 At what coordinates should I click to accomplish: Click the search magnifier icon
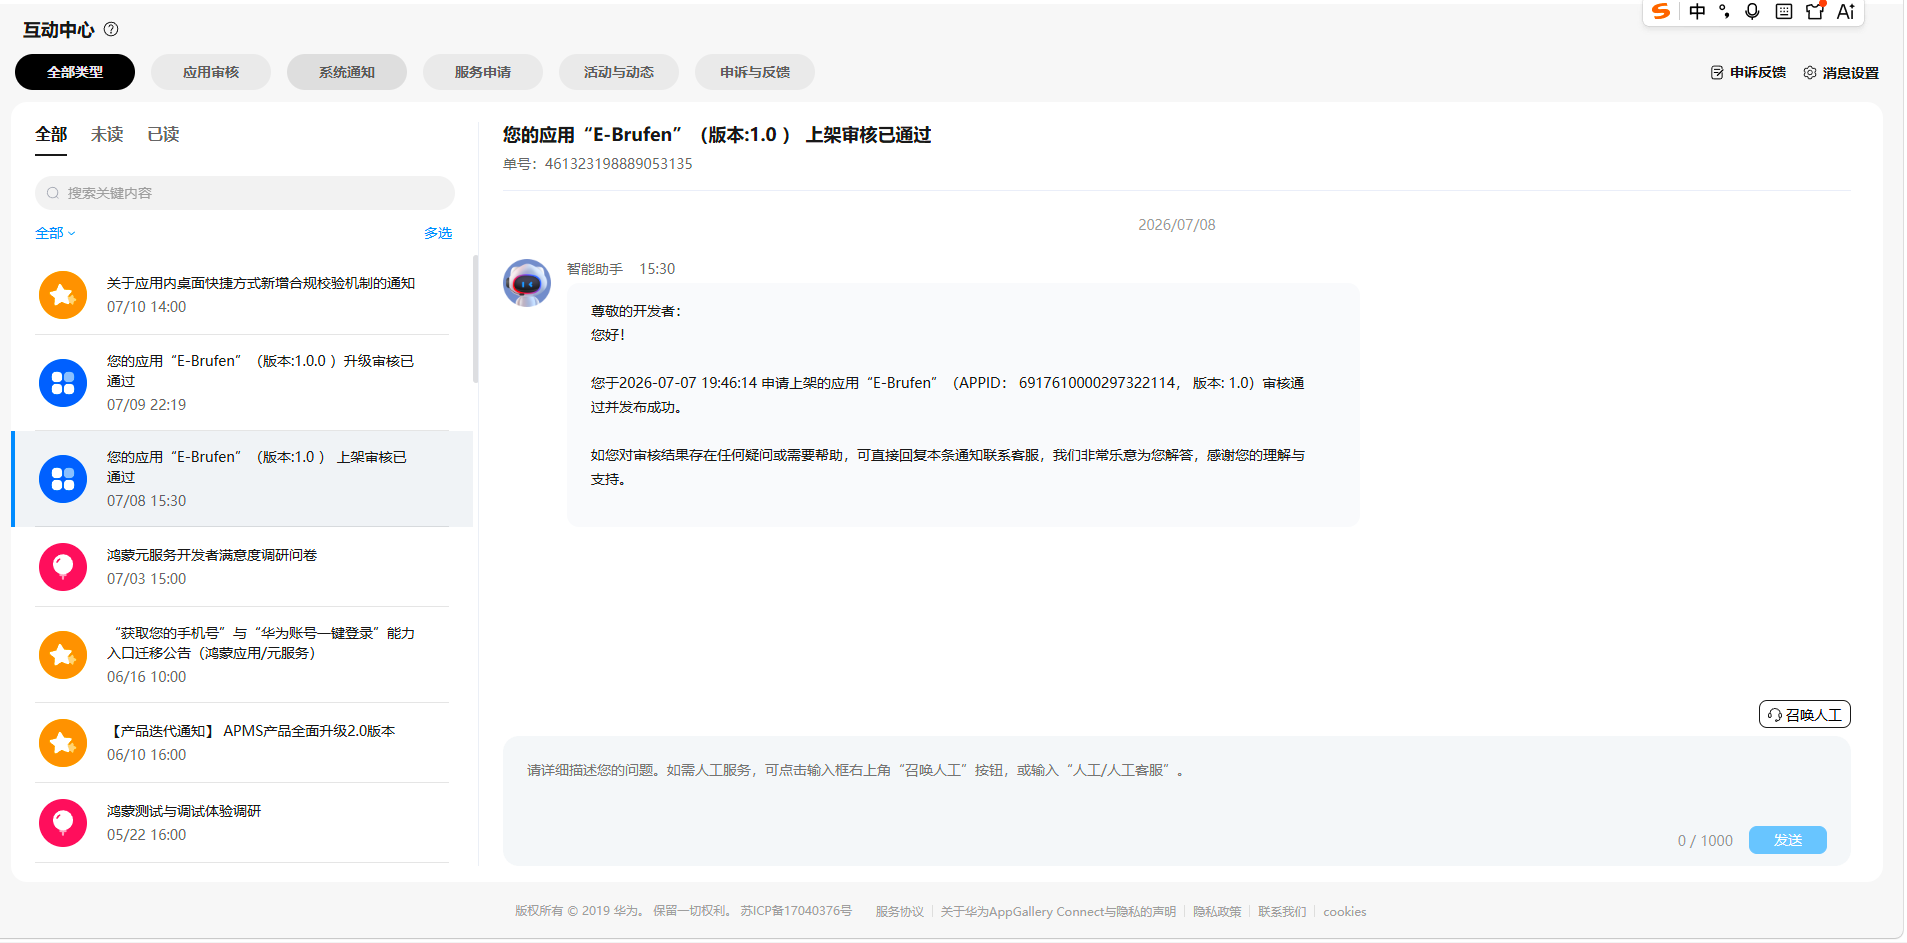click(x=53, y=193)
